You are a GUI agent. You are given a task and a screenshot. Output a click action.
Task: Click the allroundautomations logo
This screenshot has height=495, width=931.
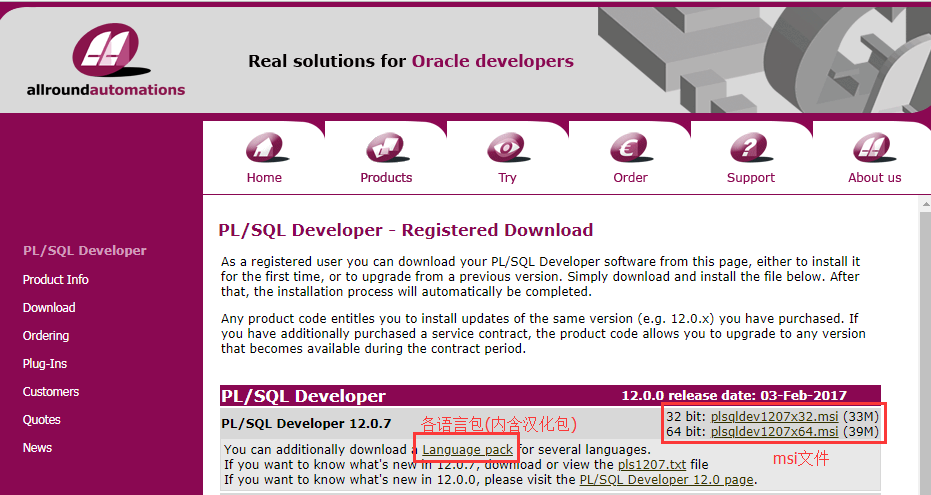tap(106, 60)
